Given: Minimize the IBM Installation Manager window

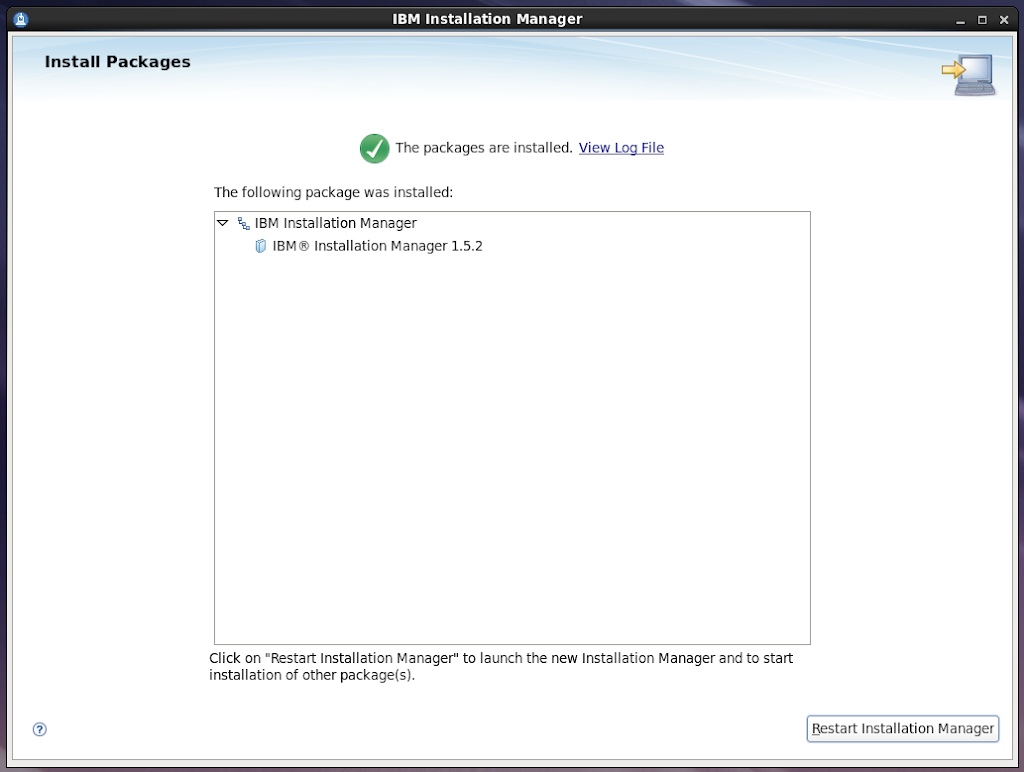Looking at the screenshot, I should click(x=961, y=19).
